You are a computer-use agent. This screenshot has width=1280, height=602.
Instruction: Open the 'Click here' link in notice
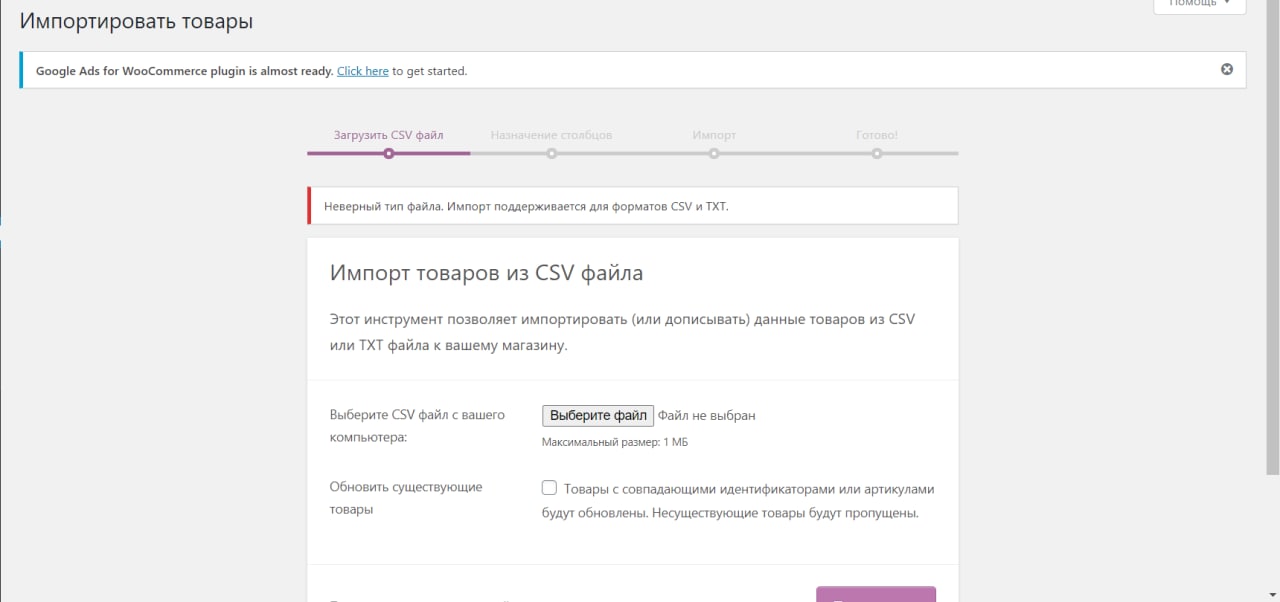point(363,71)
